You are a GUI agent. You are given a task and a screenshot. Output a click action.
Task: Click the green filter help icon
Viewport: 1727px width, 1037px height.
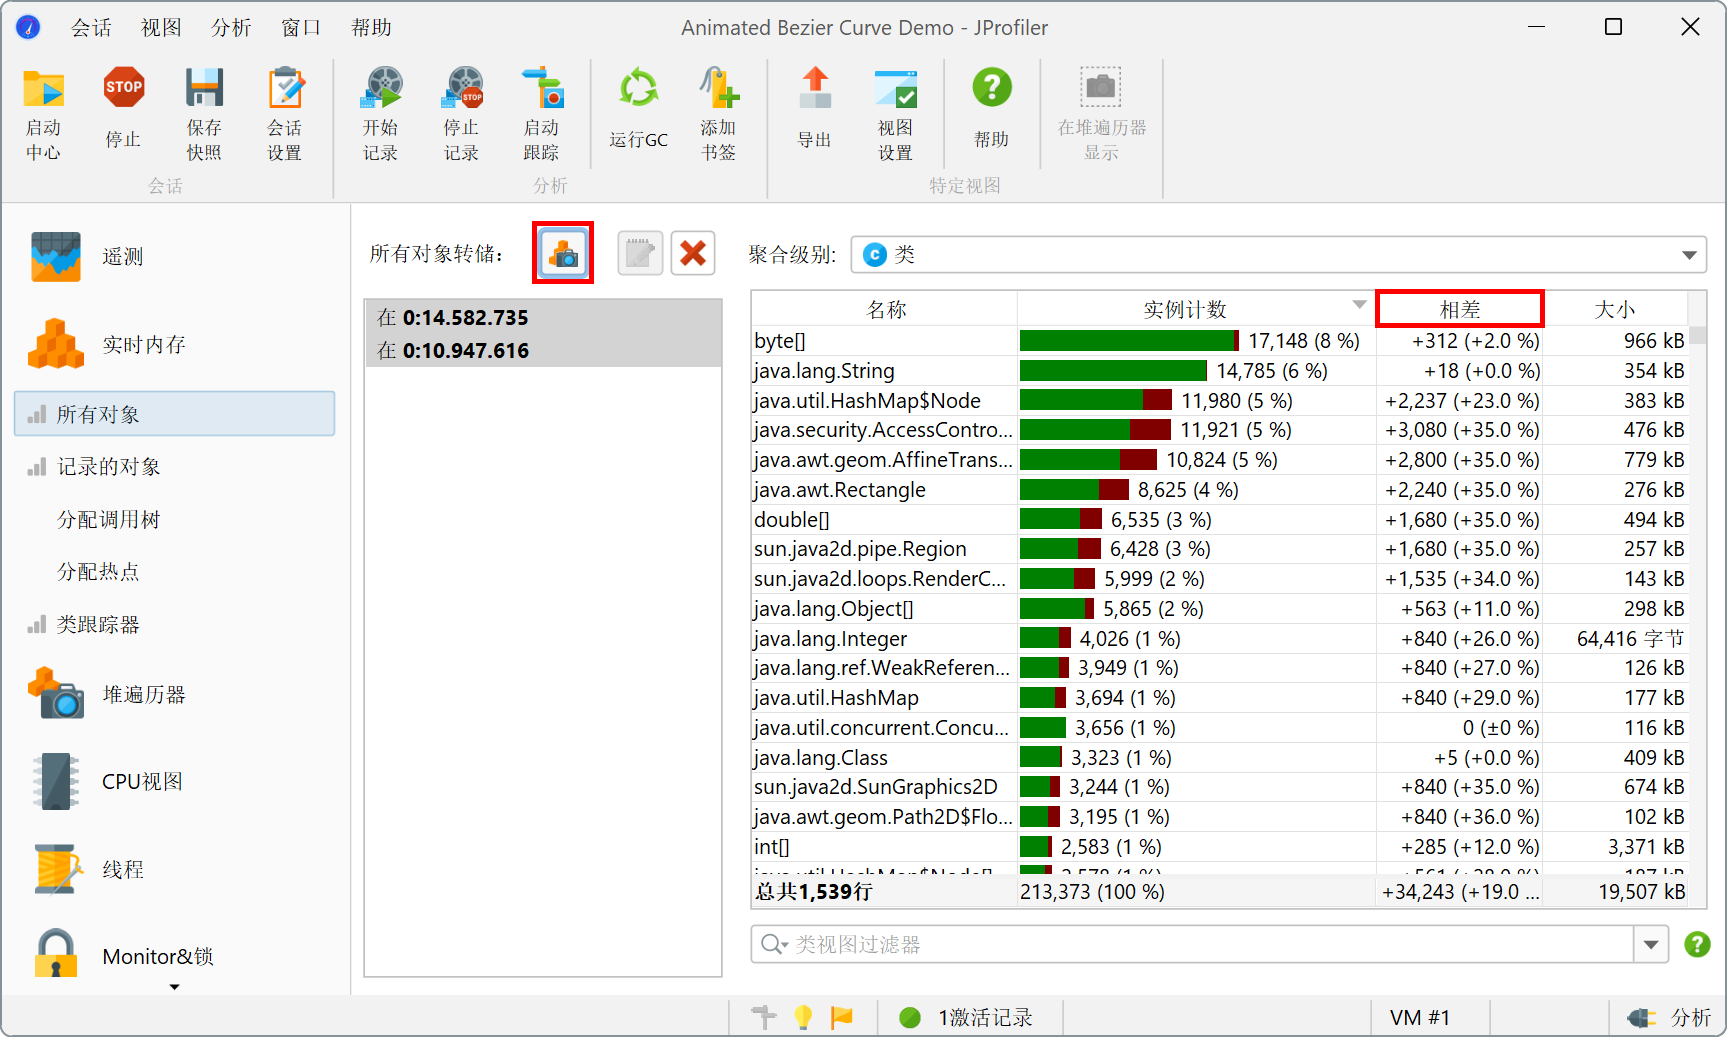coord(1697,944)
